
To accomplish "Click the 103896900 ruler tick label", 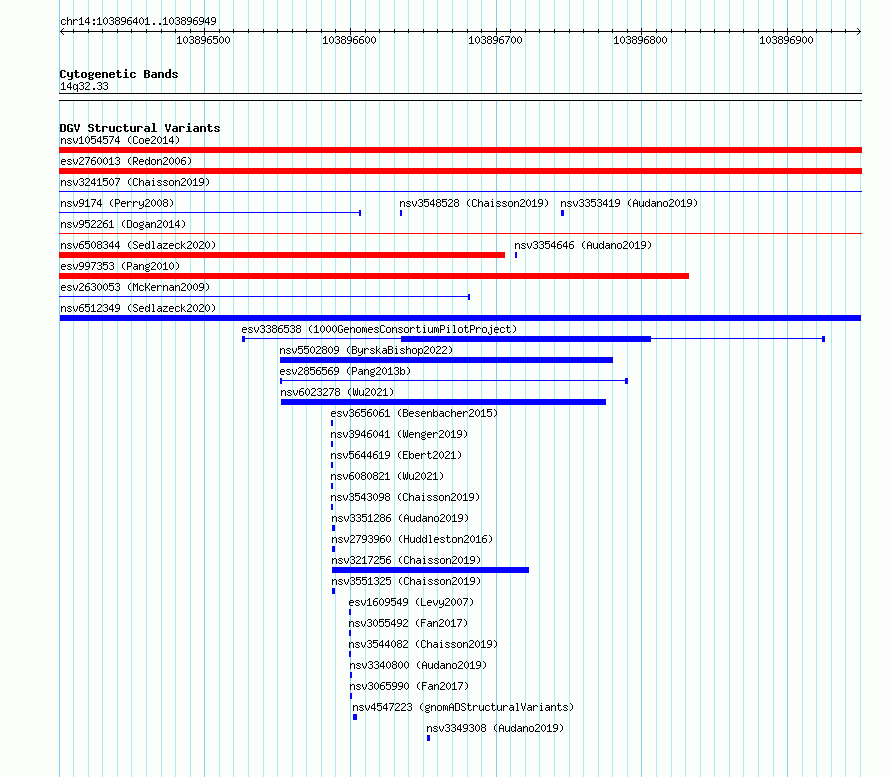I will 786,40.
